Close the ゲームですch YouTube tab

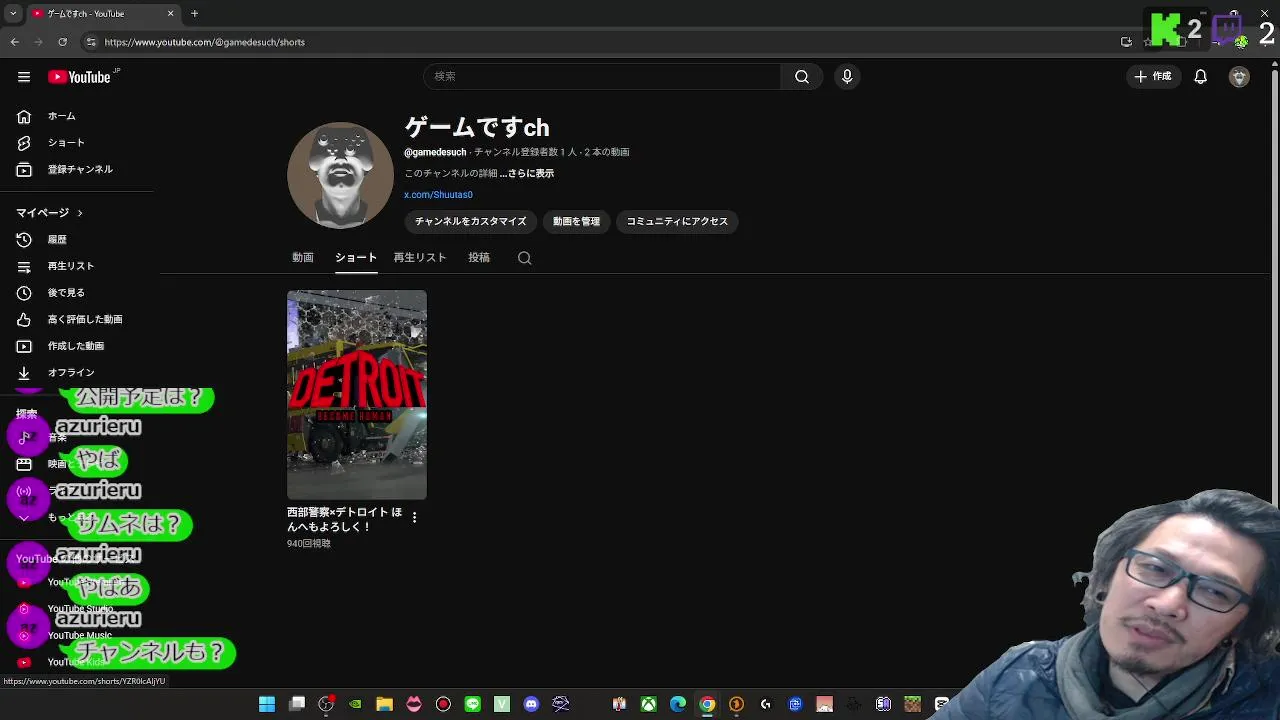pos(170,14)
